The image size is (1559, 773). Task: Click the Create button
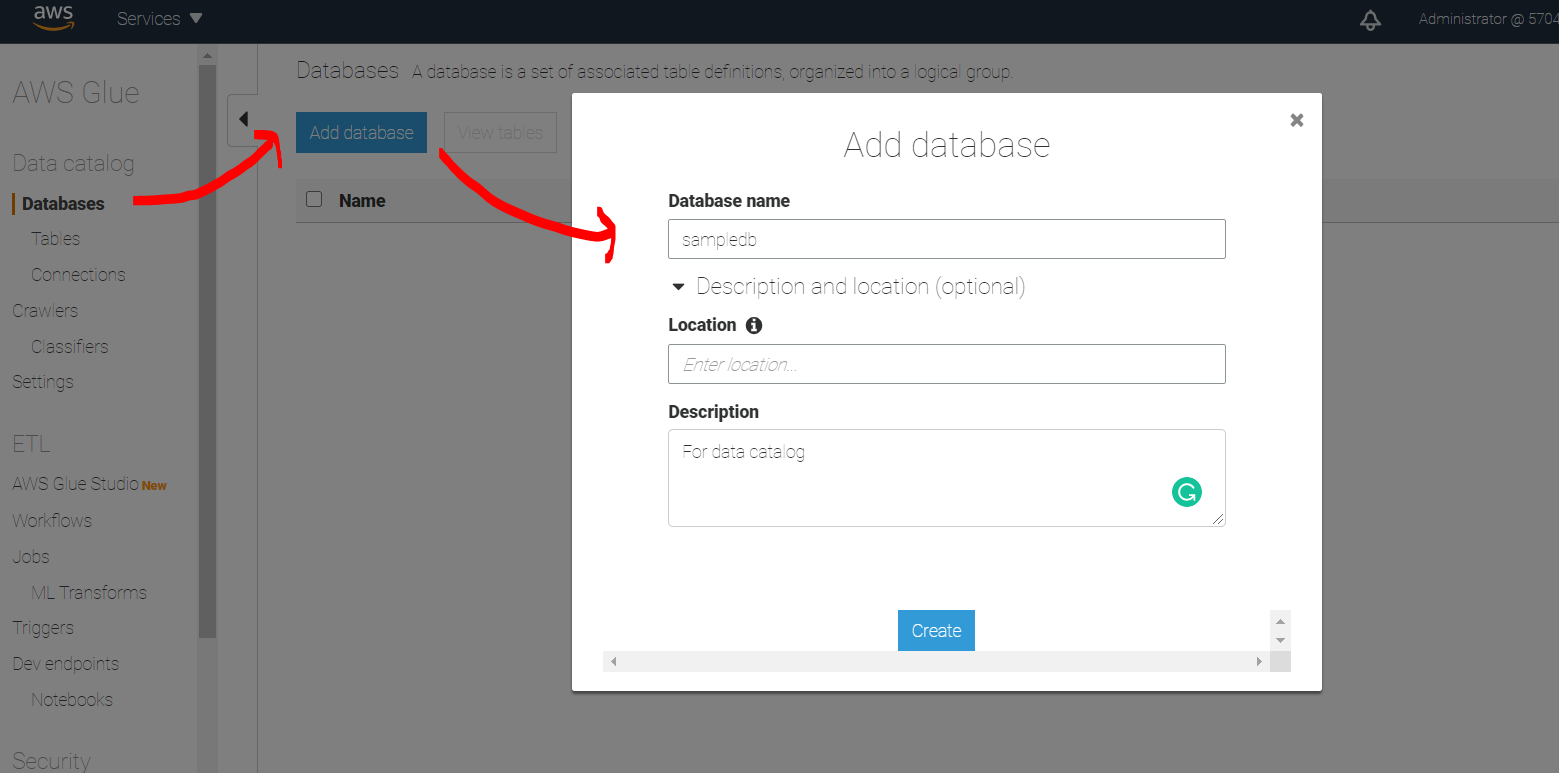pyautogui.click(x=936, y=631)
